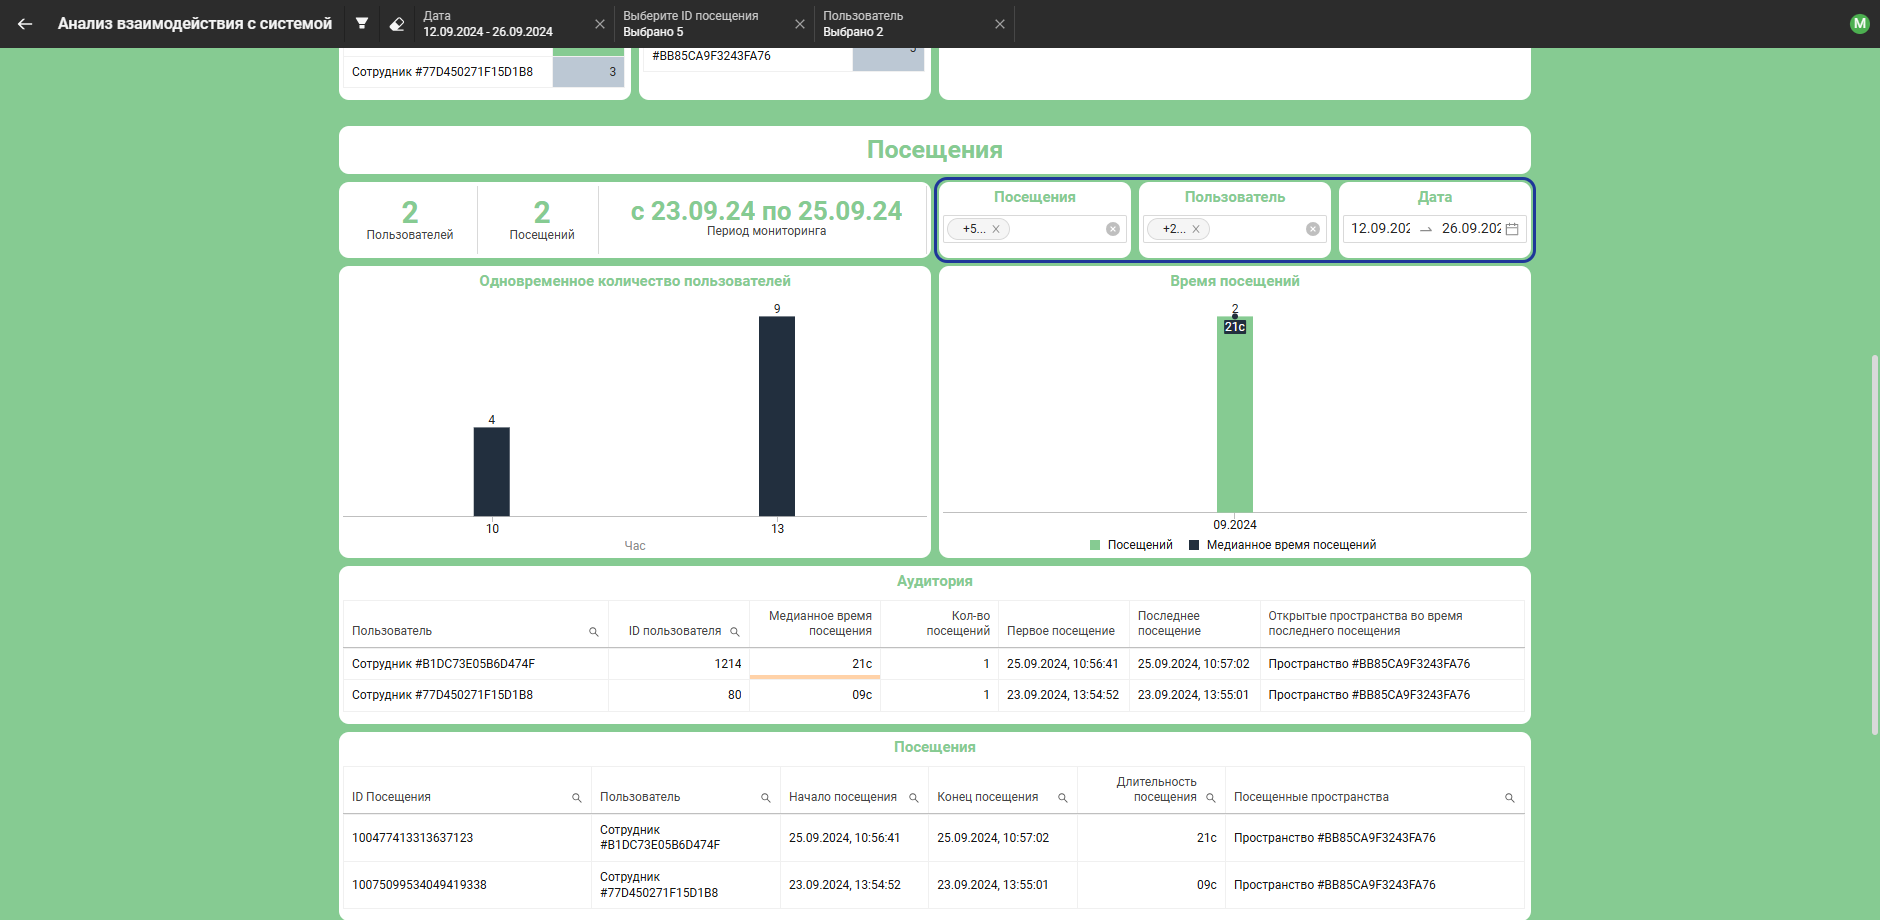Set end date 26.09.2024 field
The height and width of the screenshot is (920, 1880).
click(1471, 229)
